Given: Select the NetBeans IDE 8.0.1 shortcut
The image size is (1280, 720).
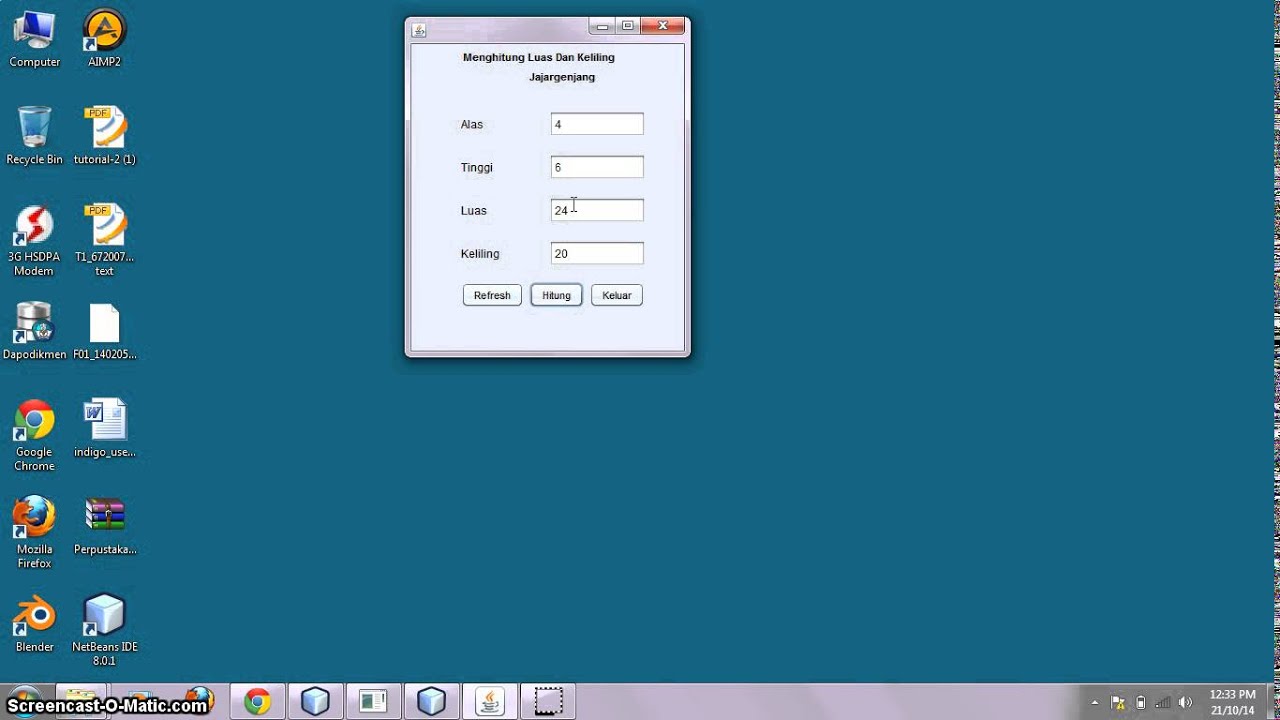Looking at the screenshot, I should click(104, 631).
